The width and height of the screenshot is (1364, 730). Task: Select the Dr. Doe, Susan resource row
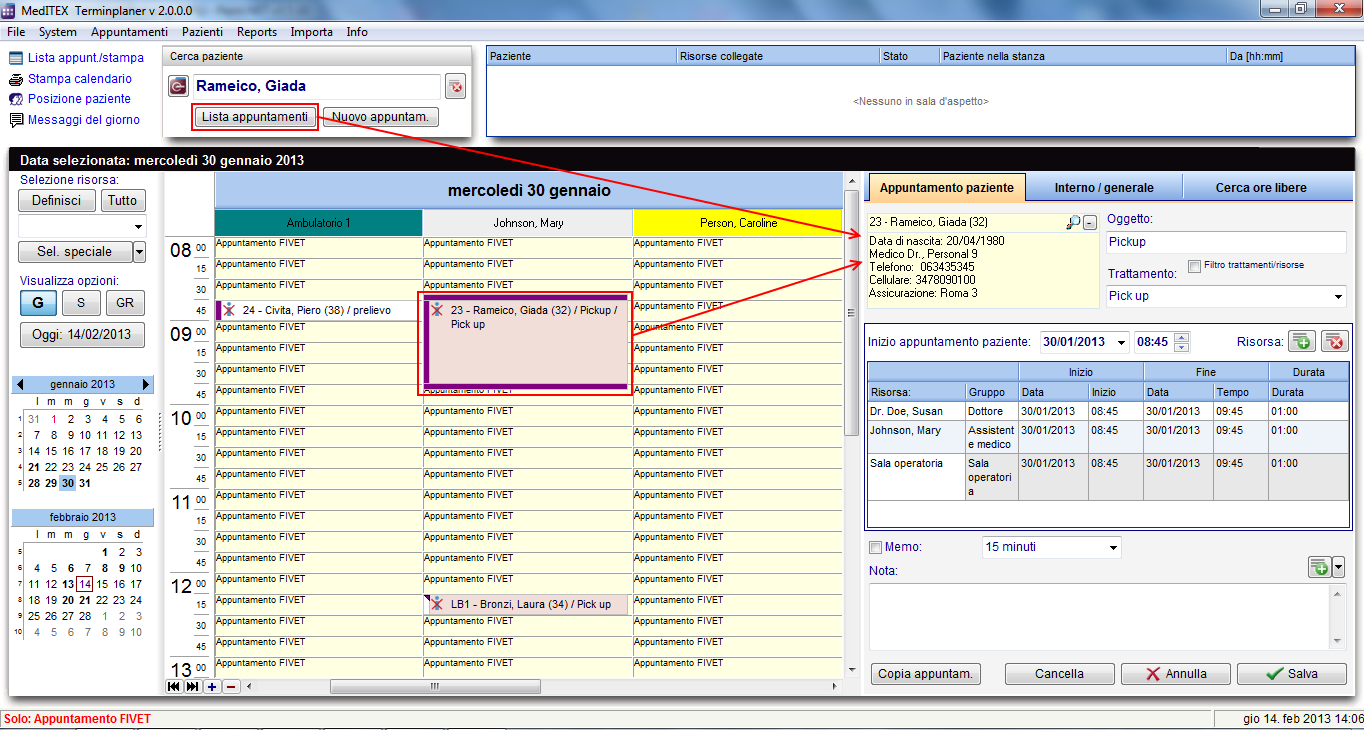pyautogui.click(x=1108, y=411)
